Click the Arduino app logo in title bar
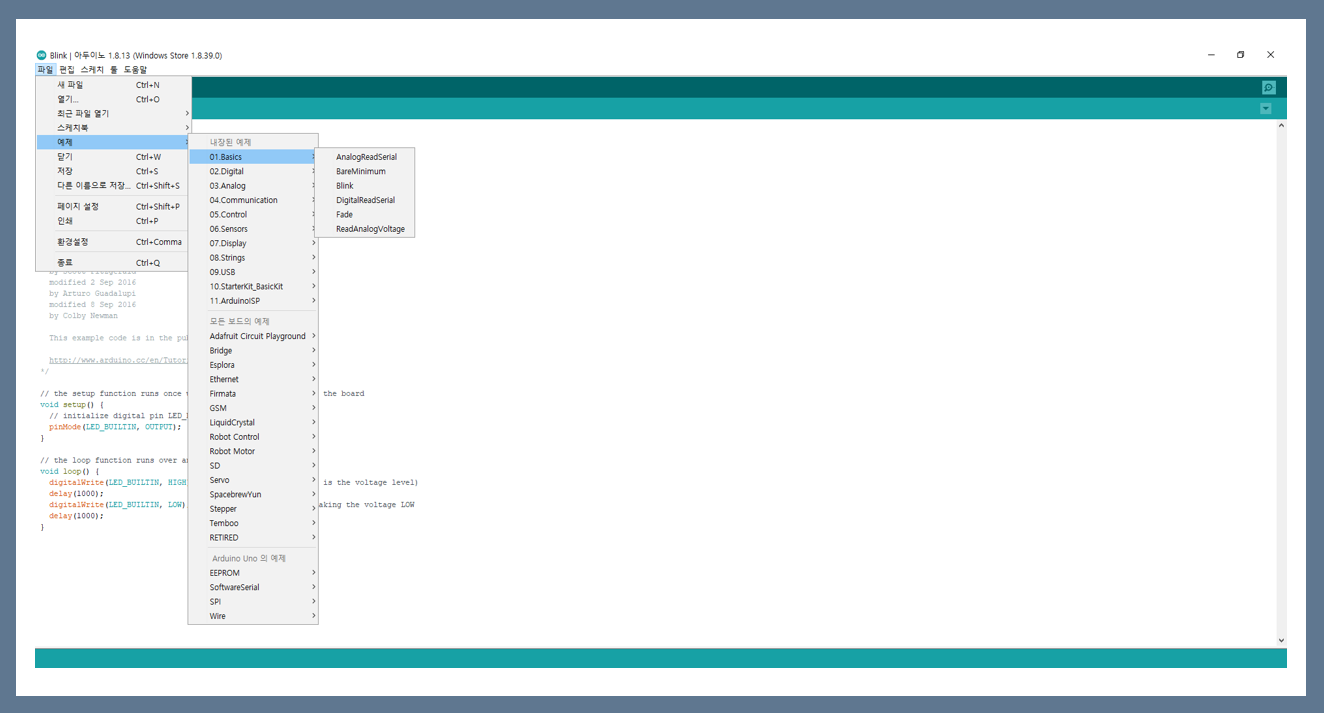 click(x=41, y=55)
